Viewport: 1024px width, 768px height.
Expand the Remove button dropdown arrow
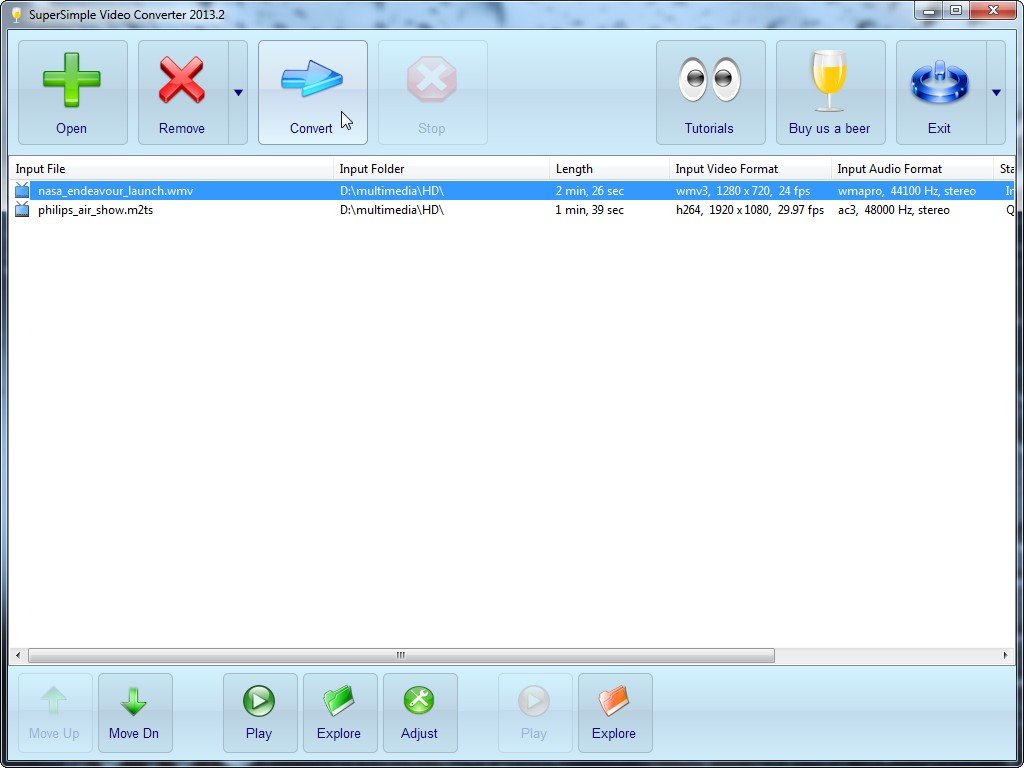[x=238, y=92]
